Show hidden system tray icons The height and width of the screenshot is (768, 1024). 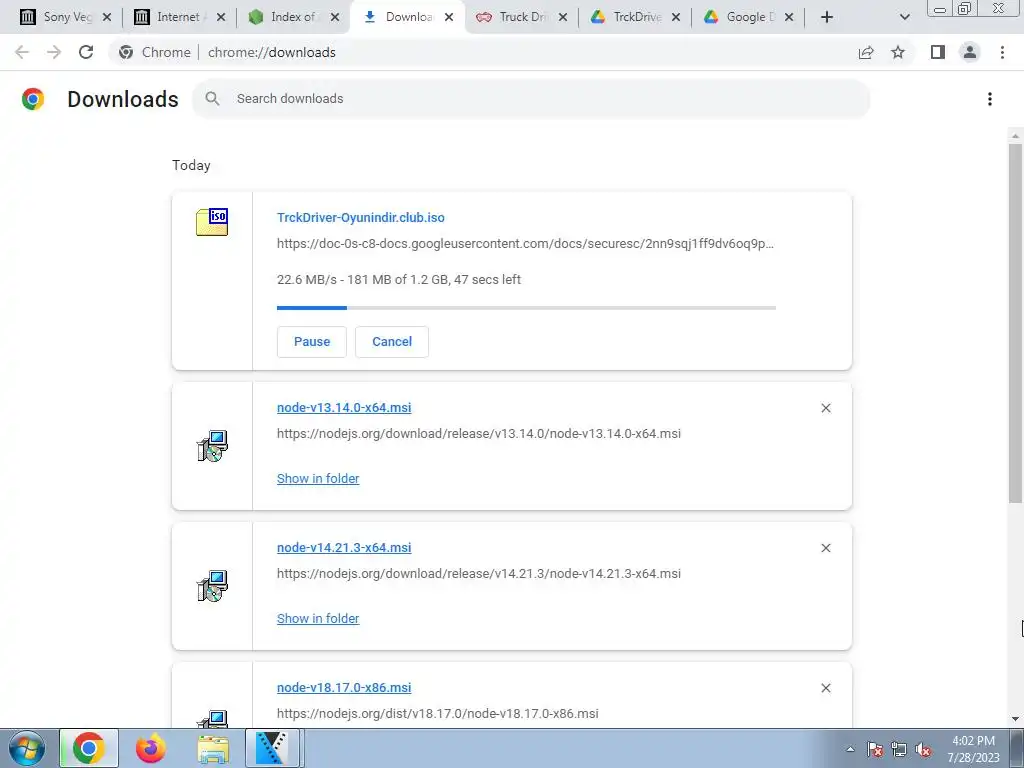tap(850, 749)
